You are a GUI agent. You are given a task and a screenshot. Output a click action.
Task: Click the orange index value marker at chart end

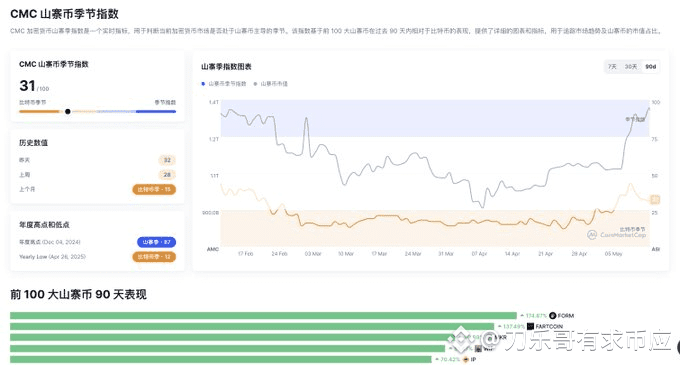655,199
